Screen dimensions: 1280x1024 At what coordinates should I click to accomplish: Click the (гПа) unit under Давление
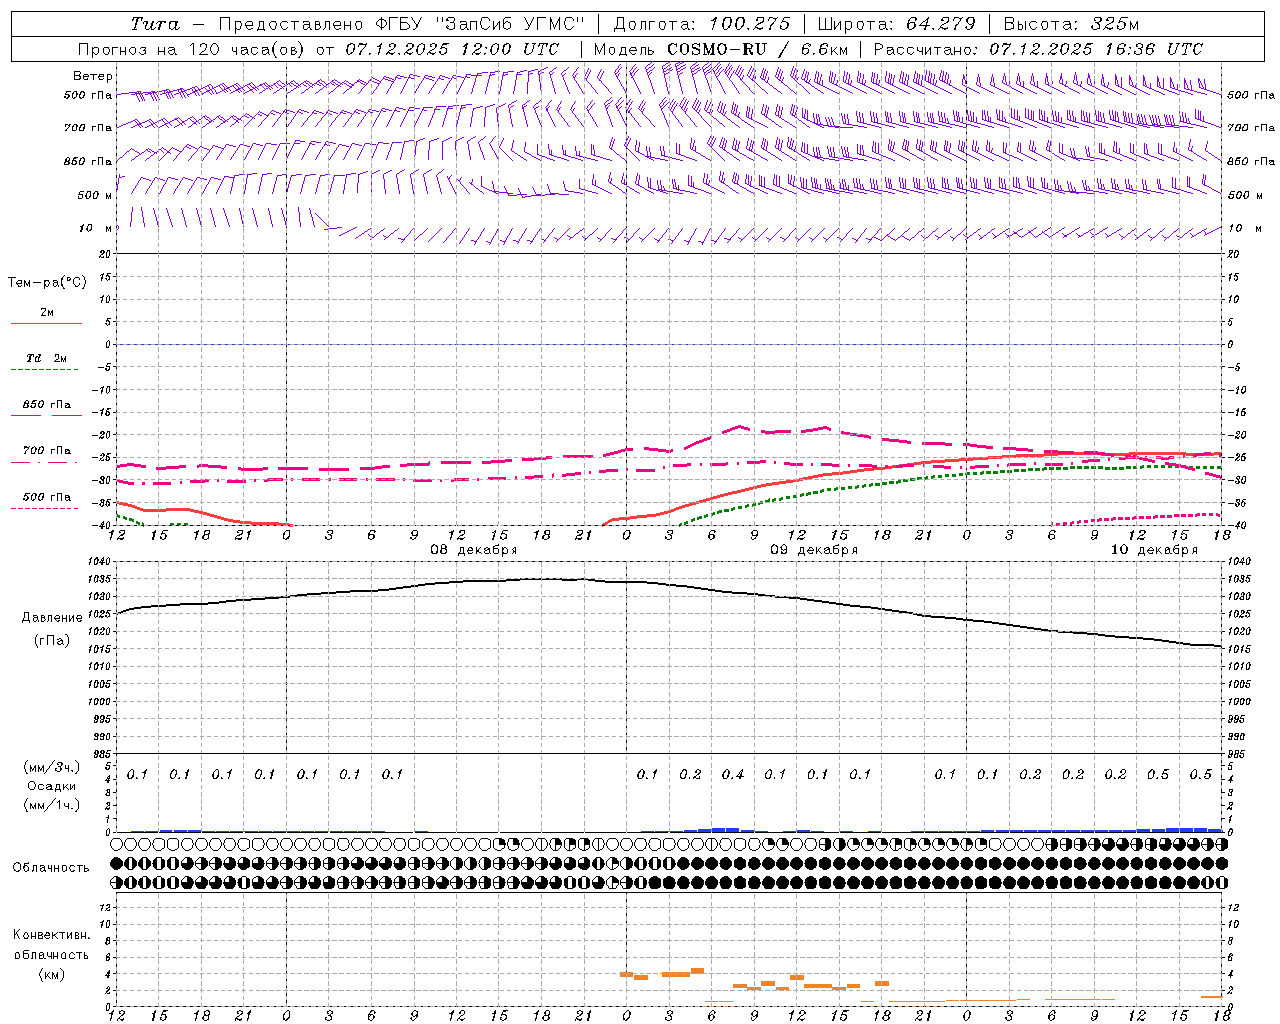[52, 640]
